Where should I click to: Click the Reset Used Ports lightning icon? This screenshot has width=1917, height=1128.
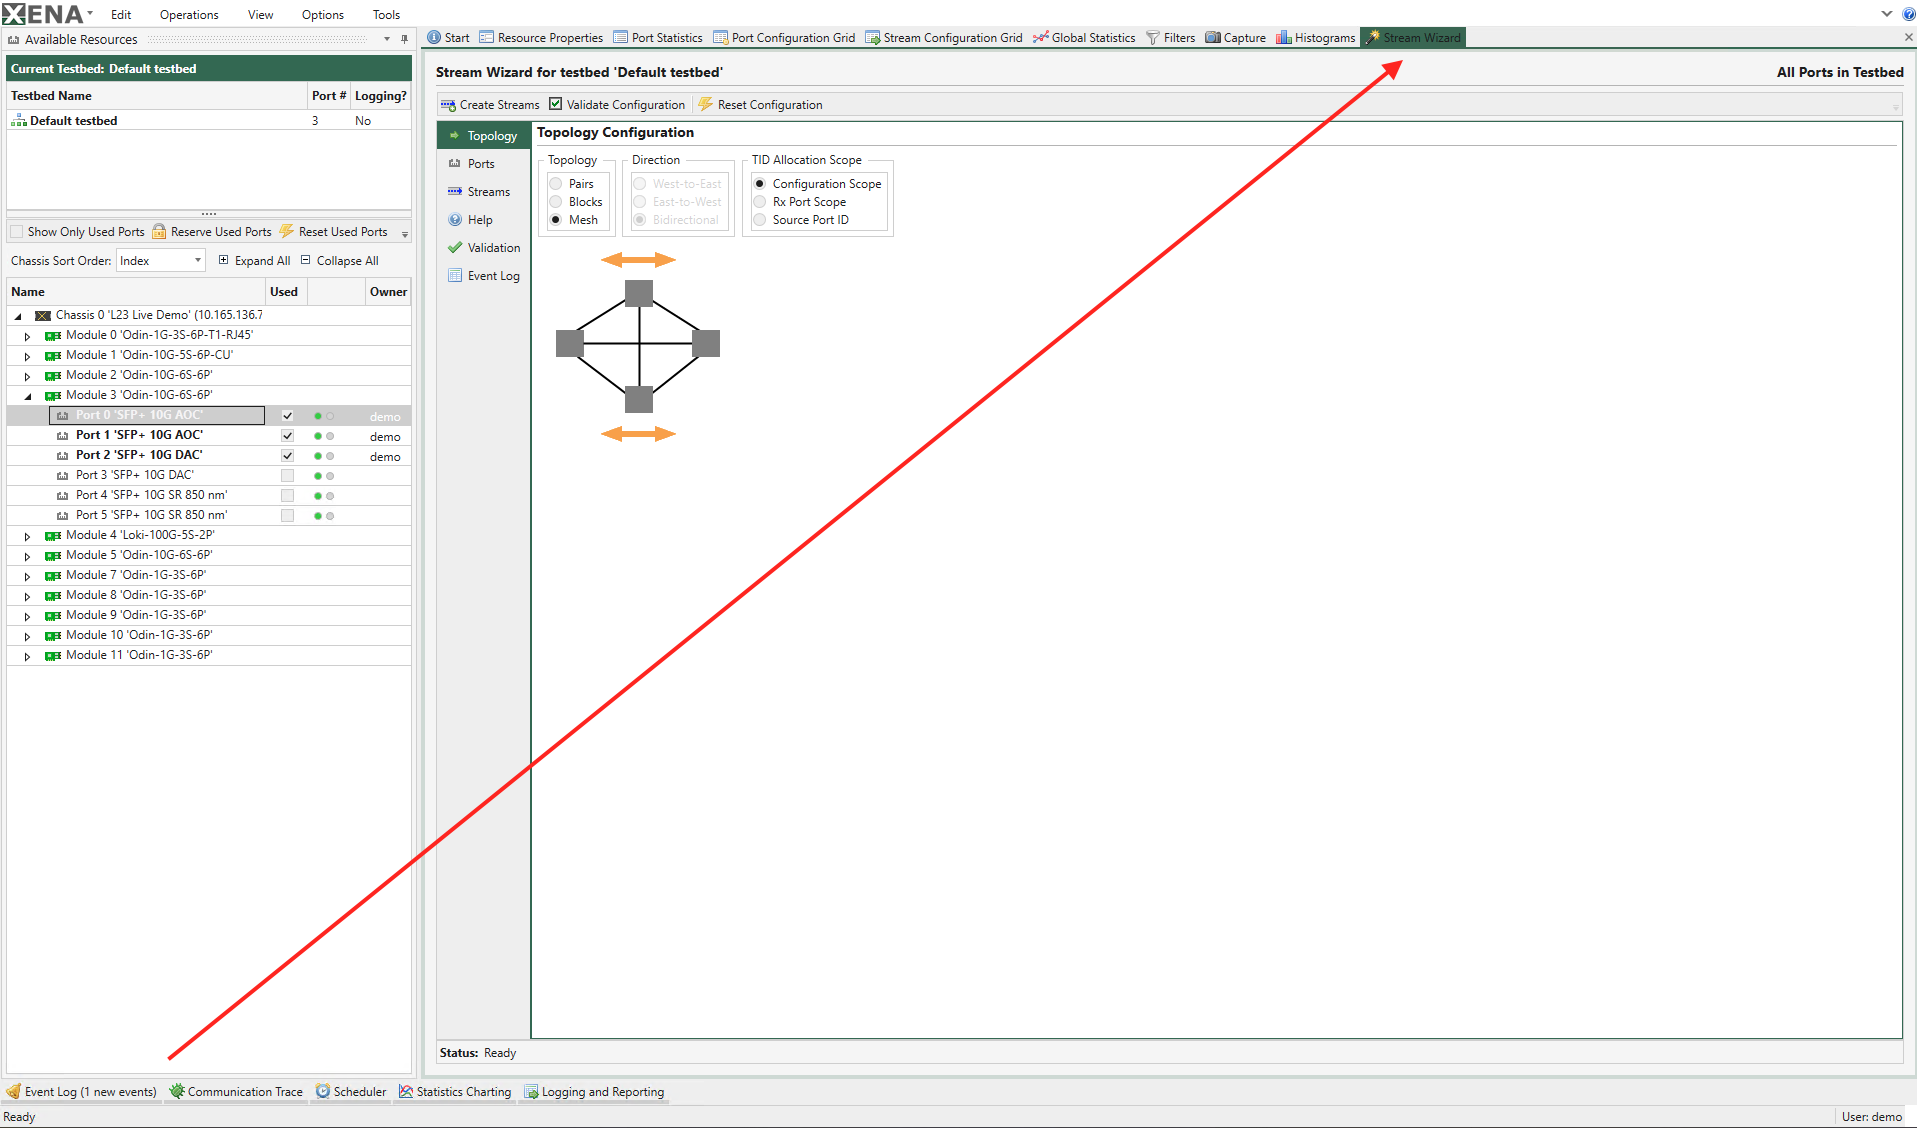tap(287, 232)
